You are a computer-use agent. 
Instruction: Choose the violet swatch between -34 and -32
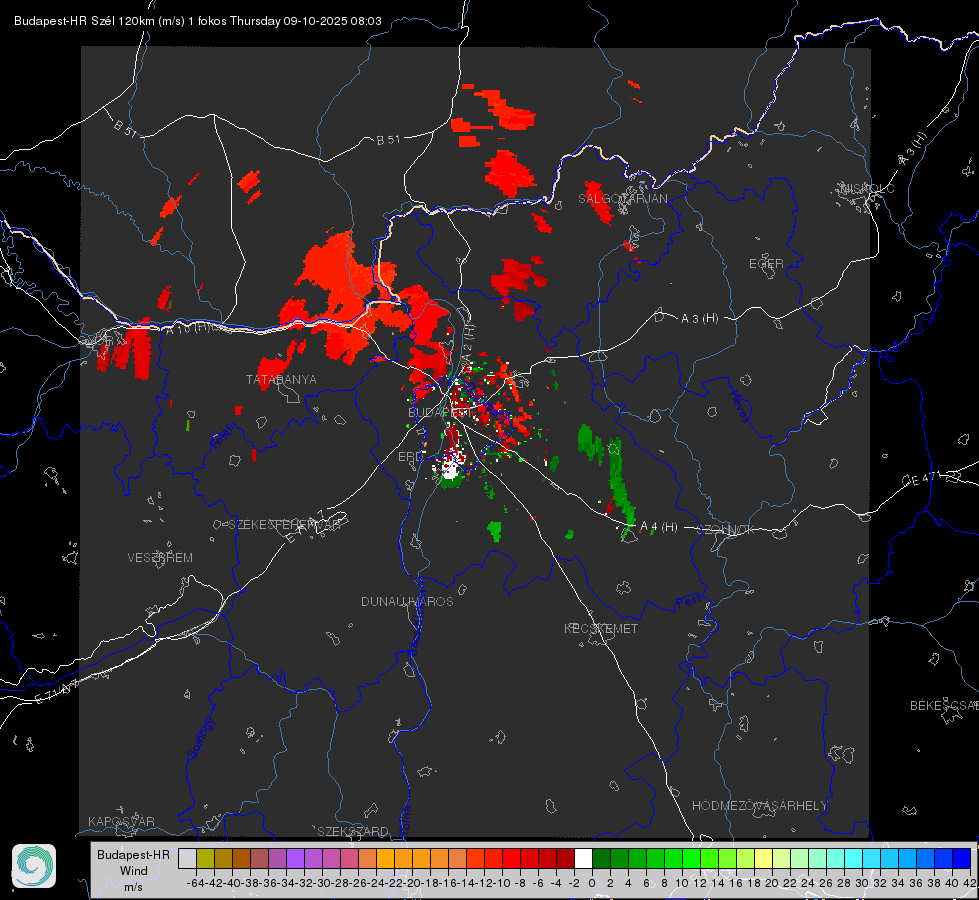pyautogui.click(x=295, y=859)
